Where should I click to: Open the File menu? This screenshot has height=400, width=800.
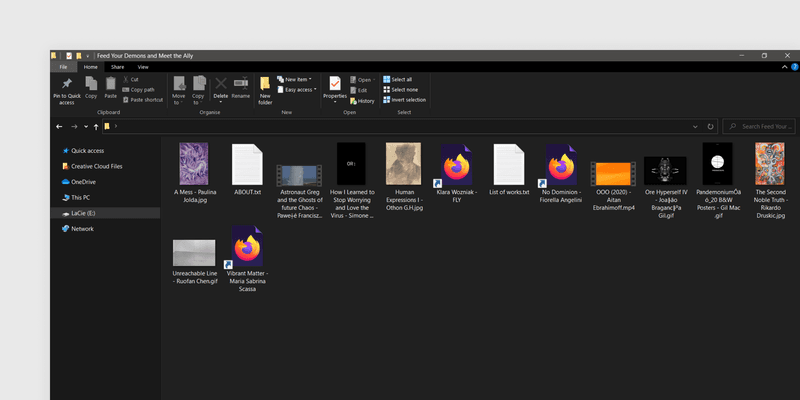tap(63, 67)
